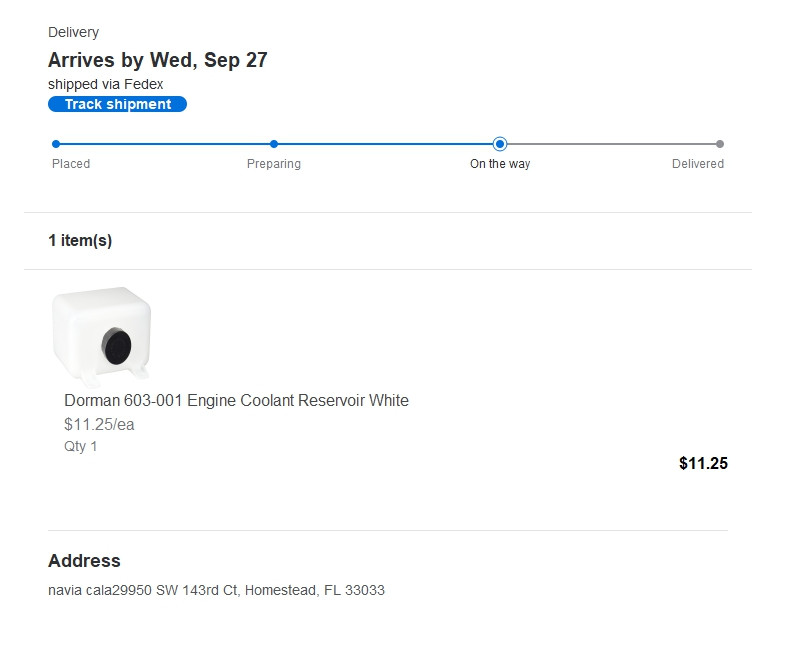Click the Placed stage label
800x666 pixels.
click(x=71, y=164)
